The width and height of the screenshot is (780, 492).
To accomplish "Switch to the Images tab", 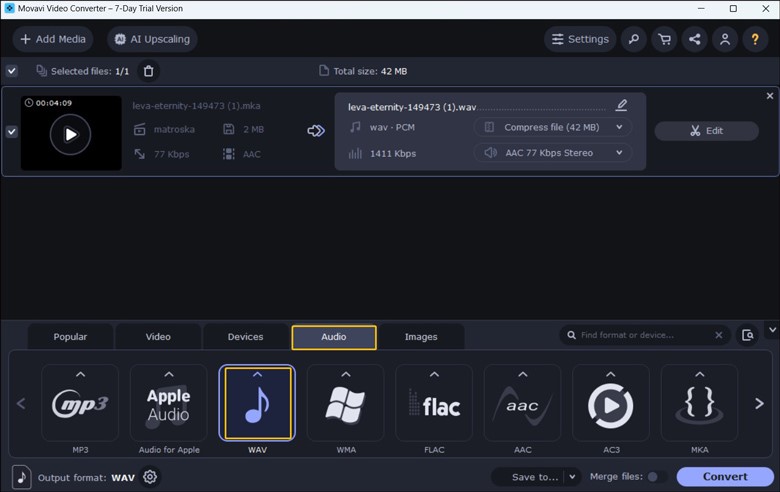I will pos(421,337).
